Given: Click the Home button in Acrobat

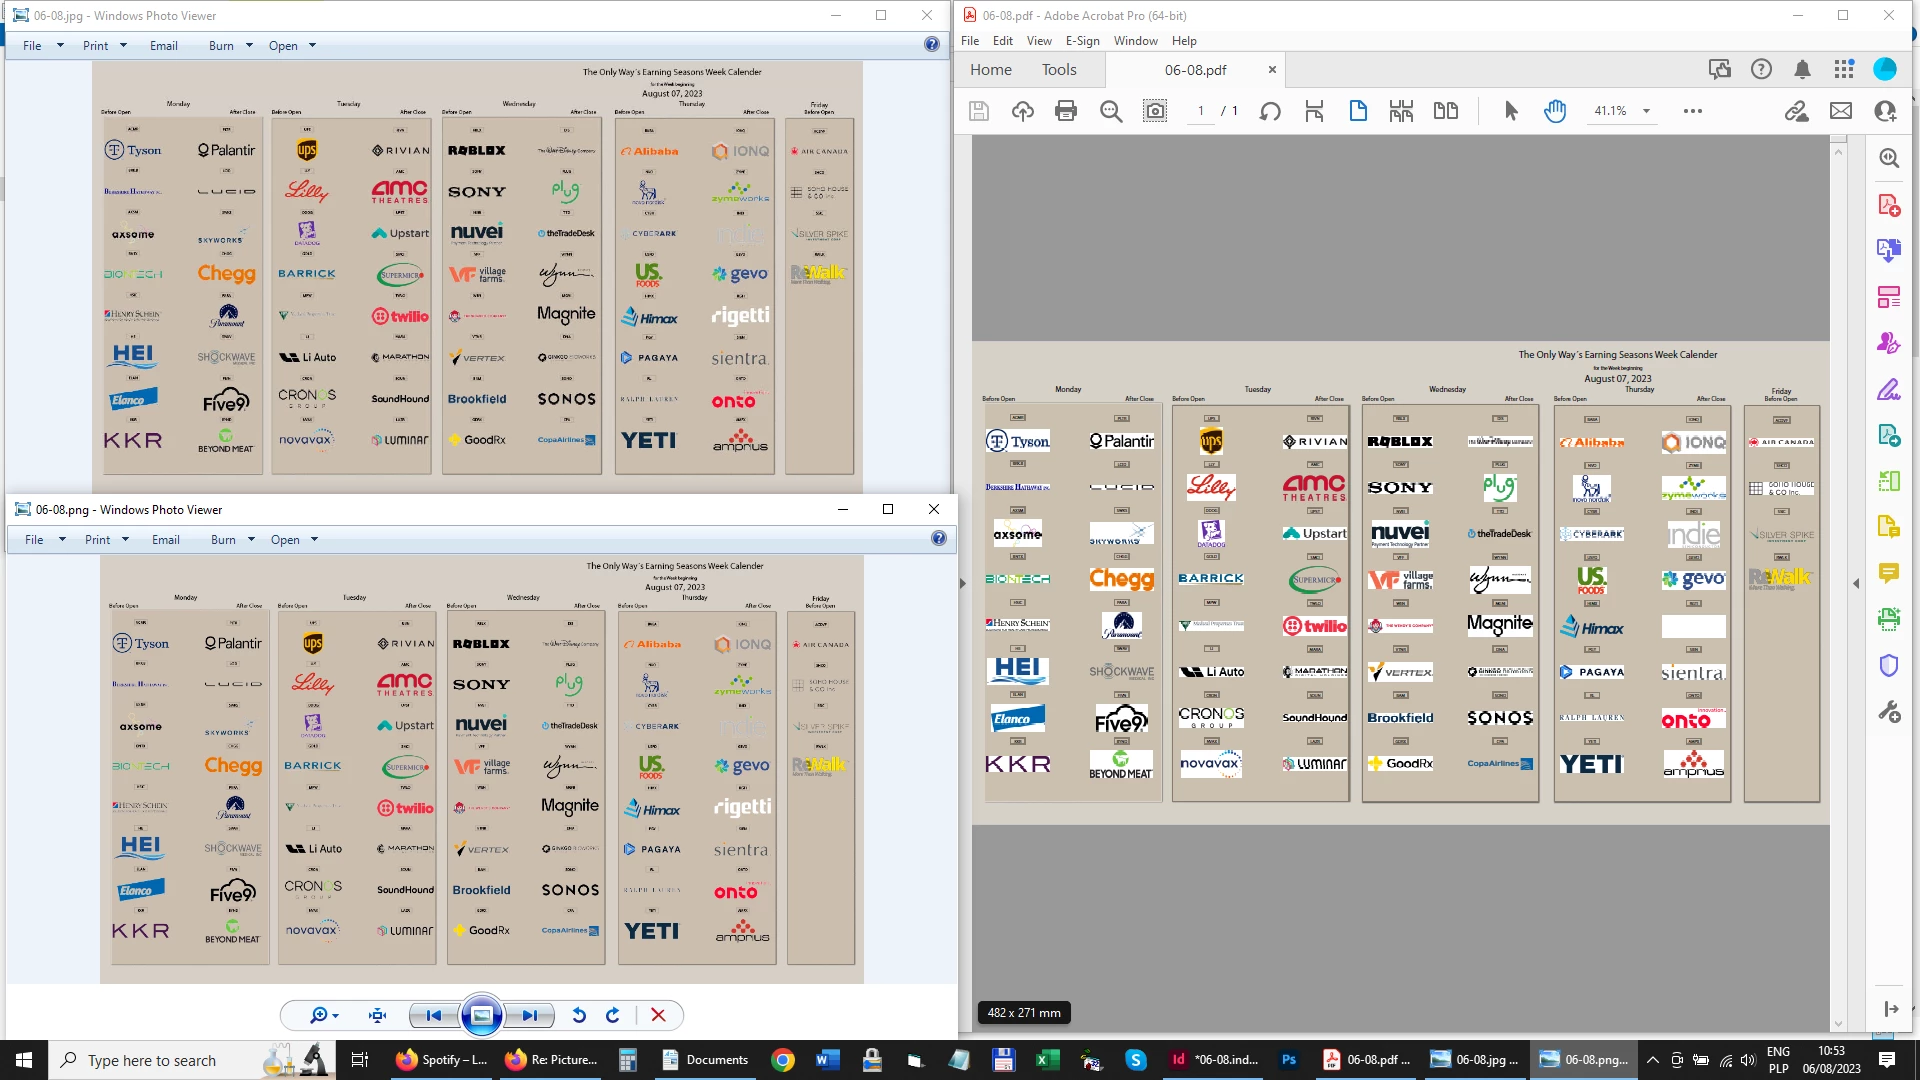Looking at the screenshot, I should pos(990,70).
